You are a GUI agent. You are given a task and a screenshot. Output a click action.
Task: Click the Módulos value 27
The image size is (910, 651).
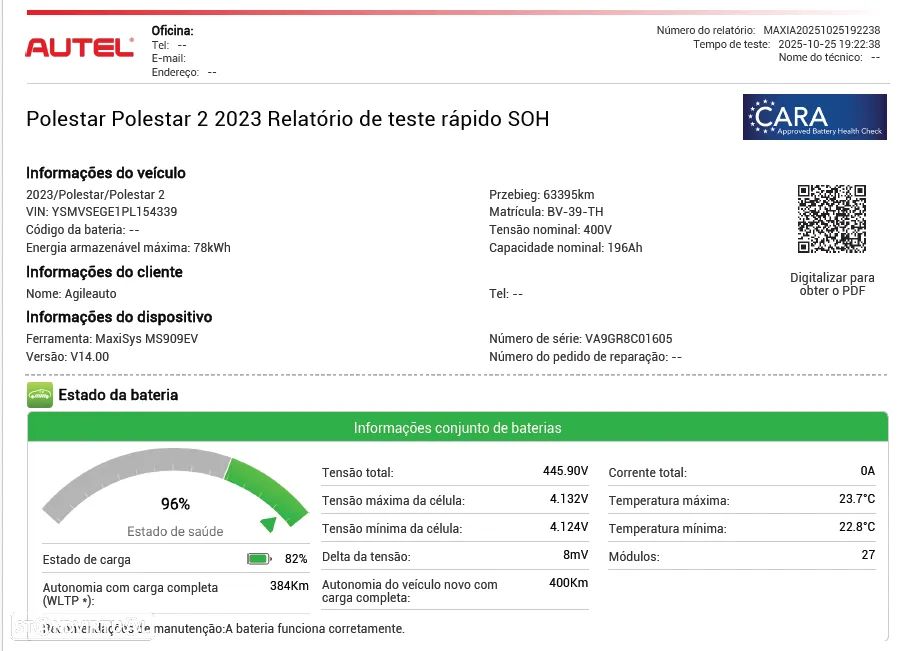(868, 555)
